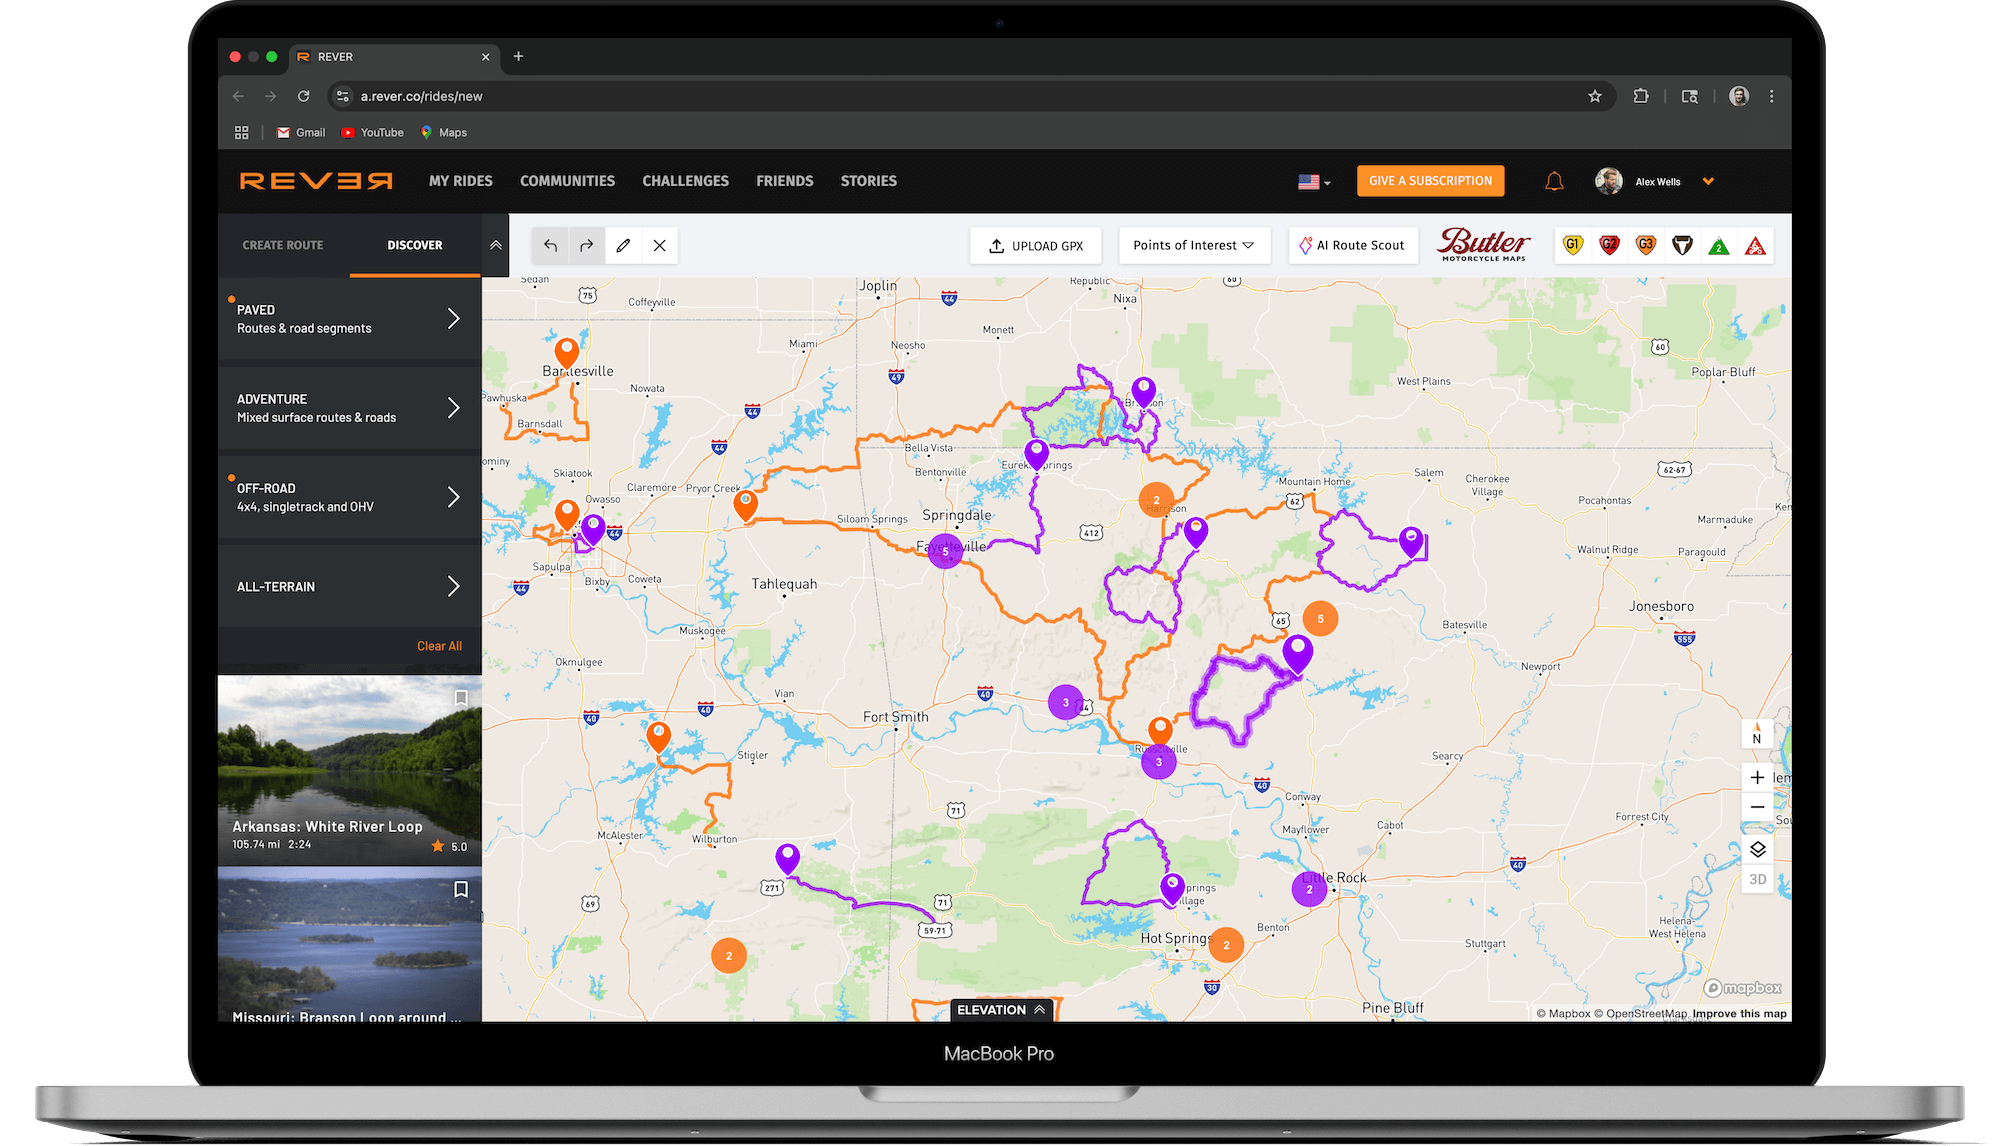
Task: Select the pencil draw tool
Action: click(623, 245)
